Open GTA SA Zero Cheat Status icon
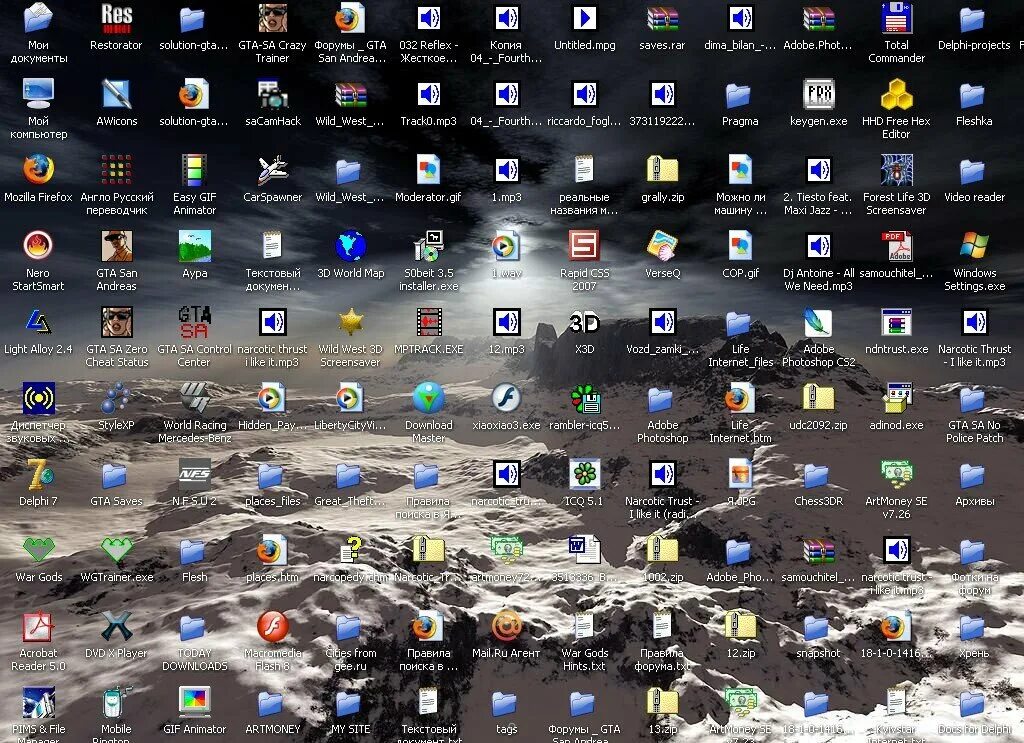The height and width of the screenshot is (743, 1024). 116,322
